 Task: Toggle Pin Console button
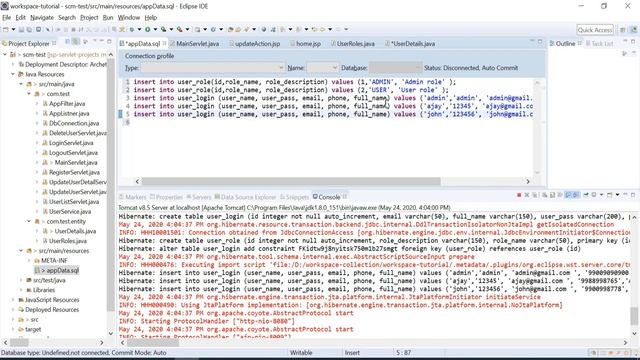pyautogui.click(x=586, y=195)
